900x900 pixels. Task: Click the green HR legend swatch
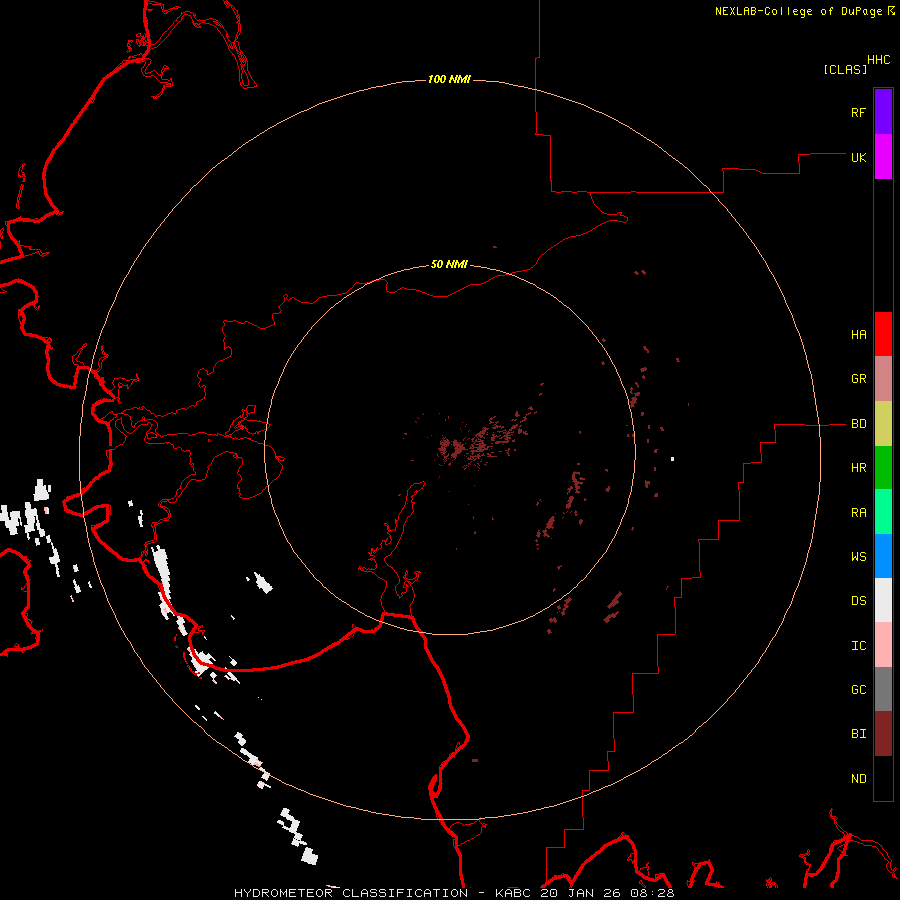coord(883,468)
